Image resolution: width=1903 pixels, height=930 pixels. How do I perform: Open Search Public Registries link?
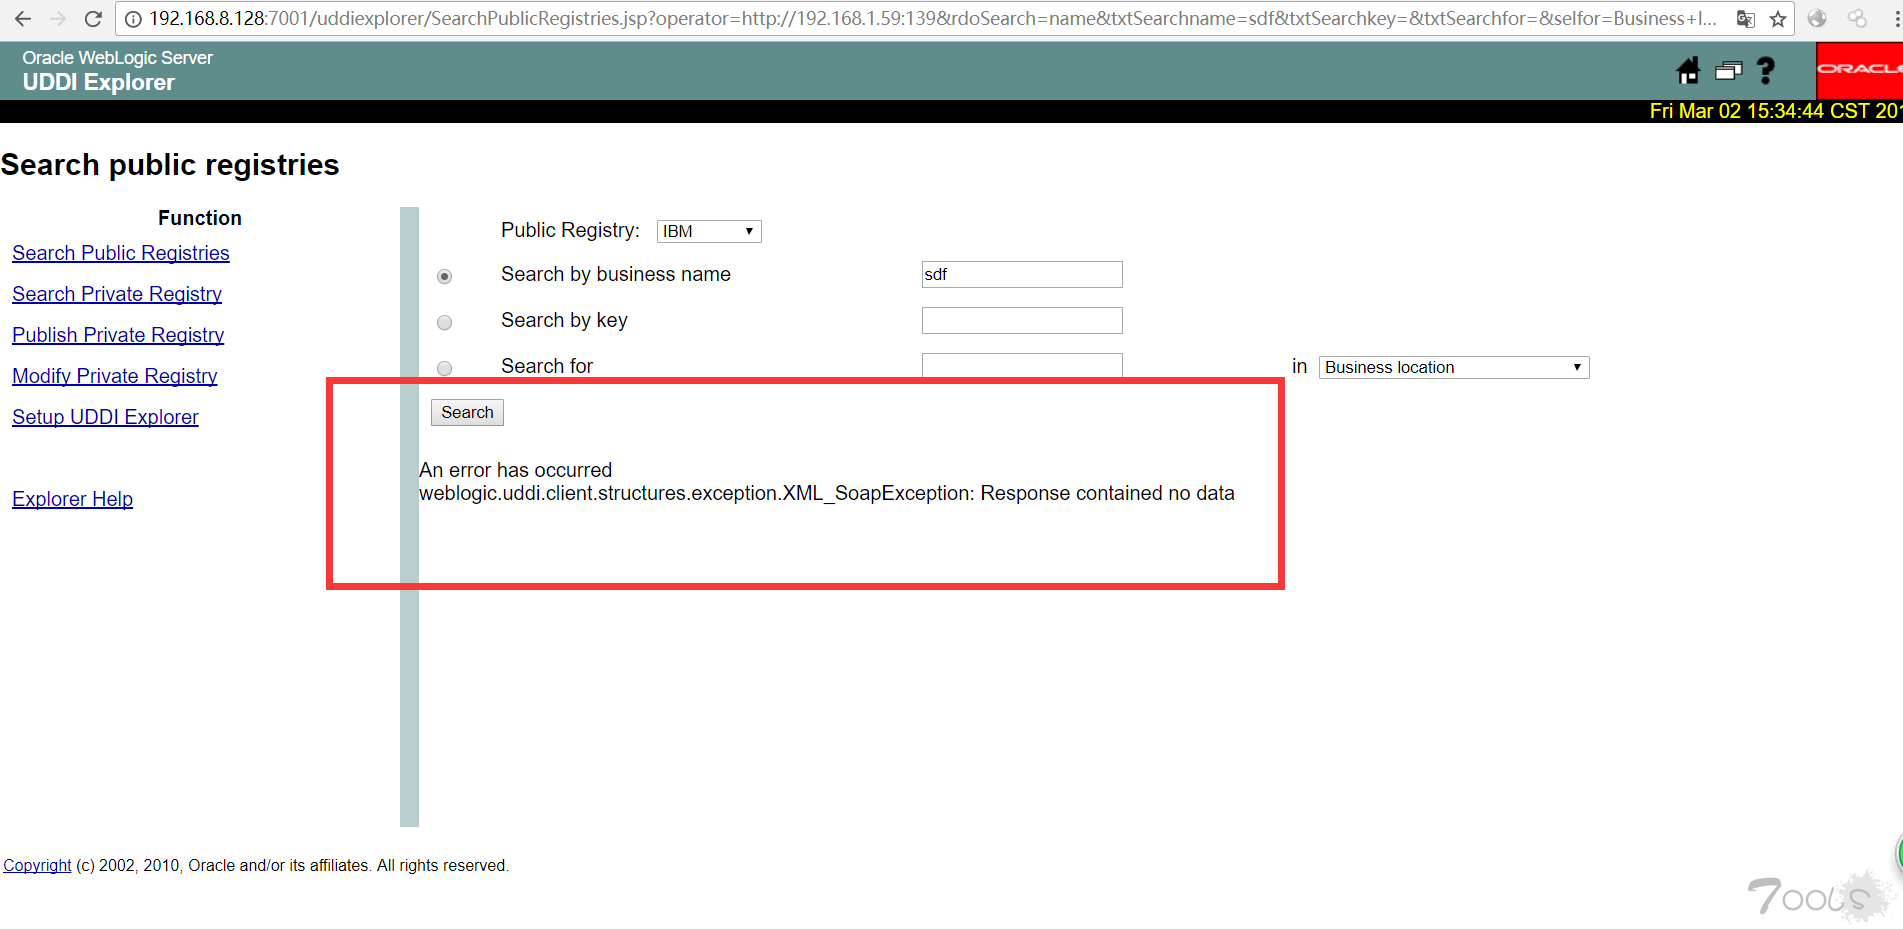pos(121,253)
